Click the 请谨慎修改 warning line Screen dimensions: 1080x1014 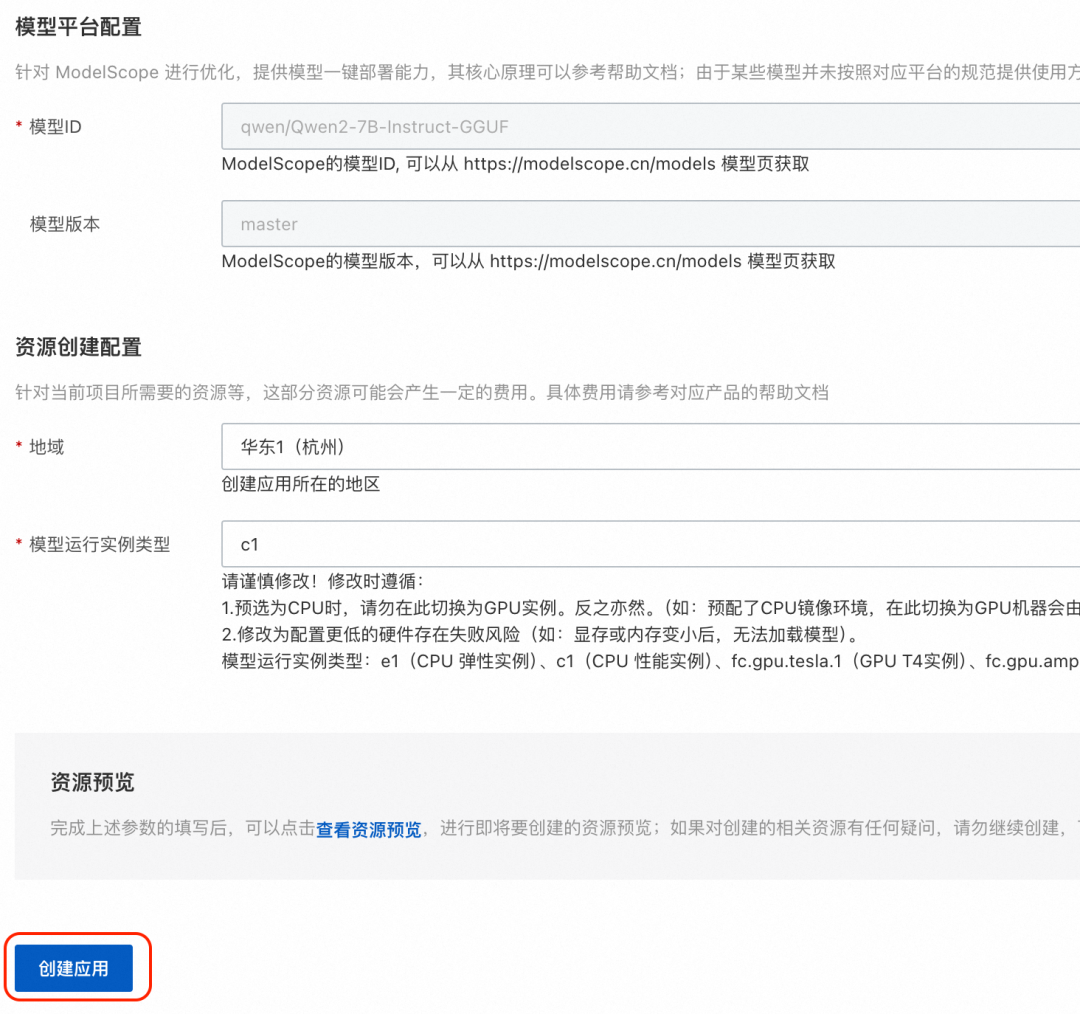(x=322, y=581)
